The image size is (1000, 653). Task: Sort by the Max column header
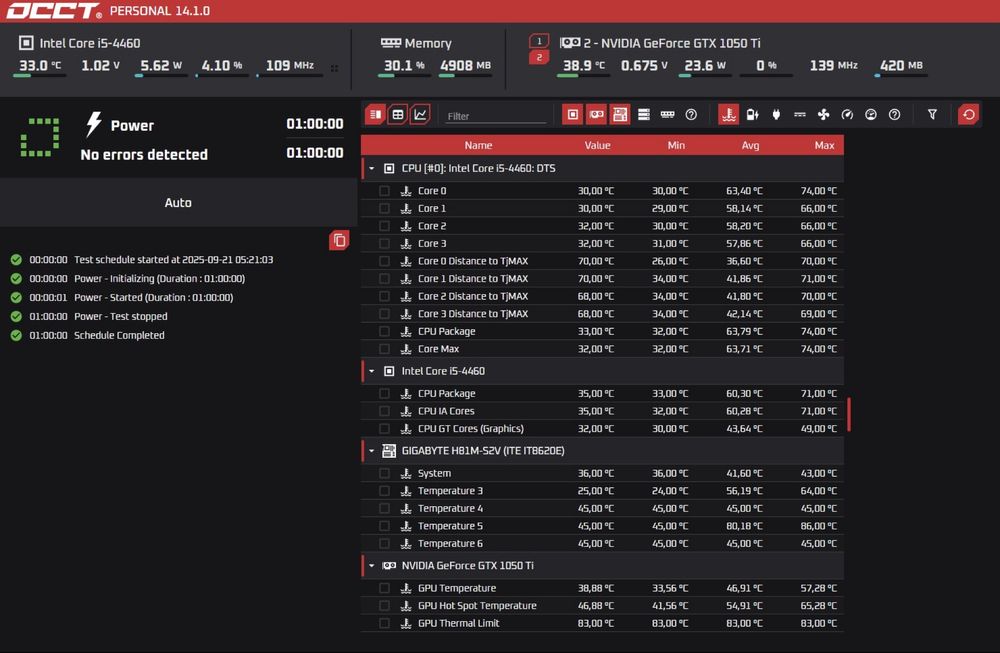click(x=825, y=145)
